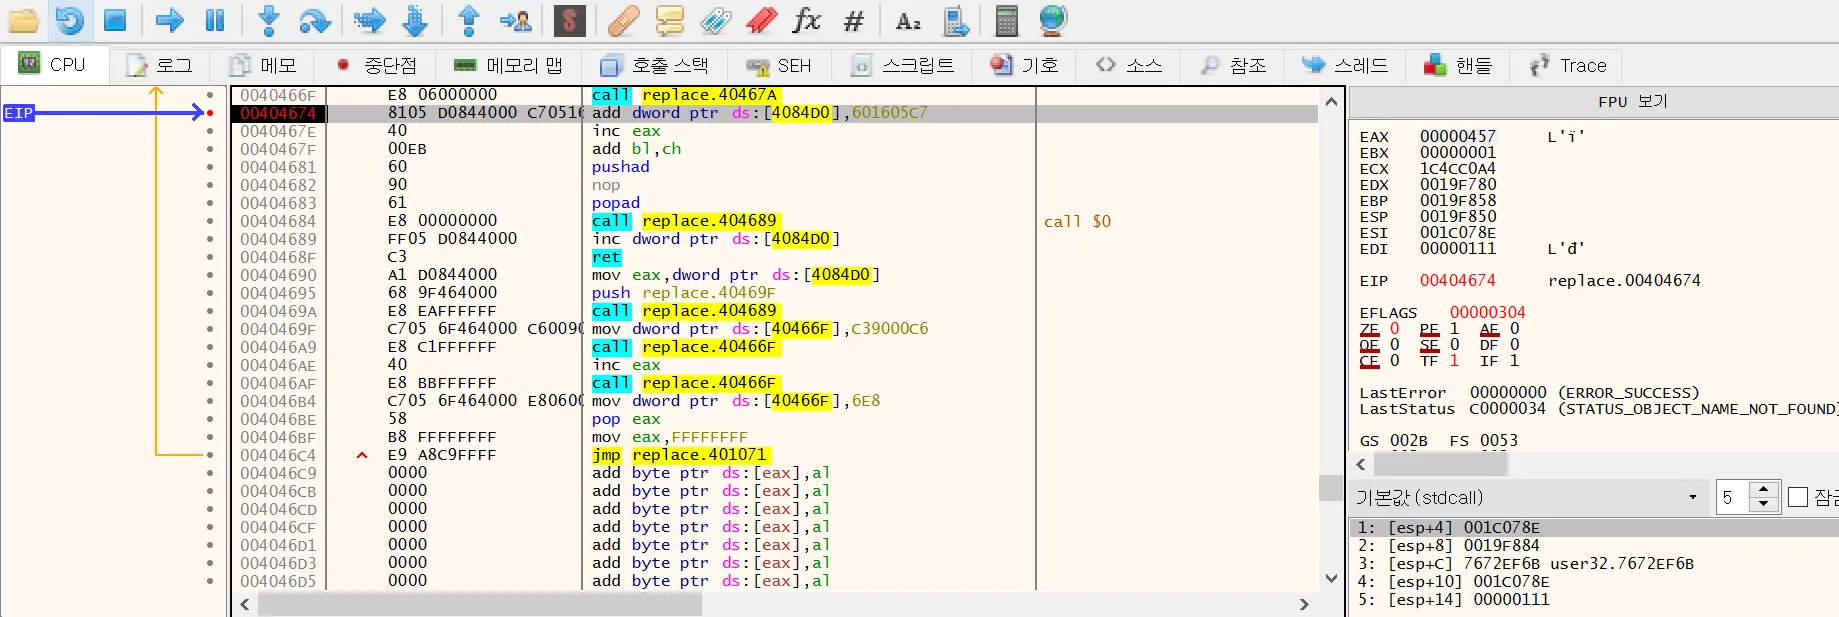Select the EIP register value 00404674
This screenshot has width=1839, height=617.
1457,281
